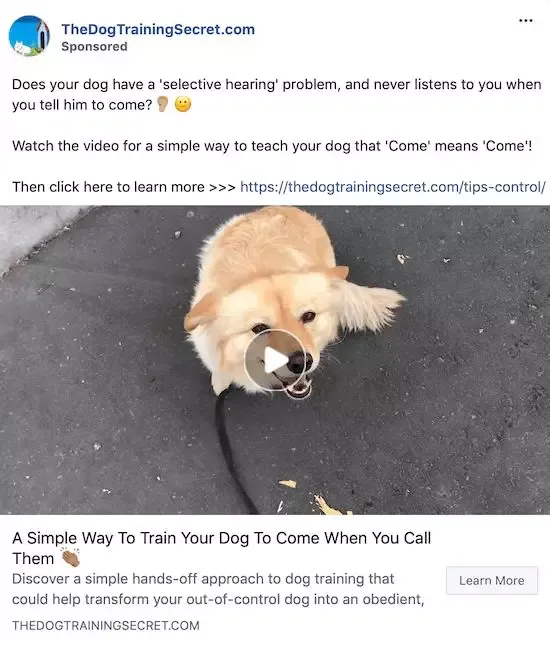550x654 pixels.
Task: Click the Learn More button
Action: [x=492, y=580]
